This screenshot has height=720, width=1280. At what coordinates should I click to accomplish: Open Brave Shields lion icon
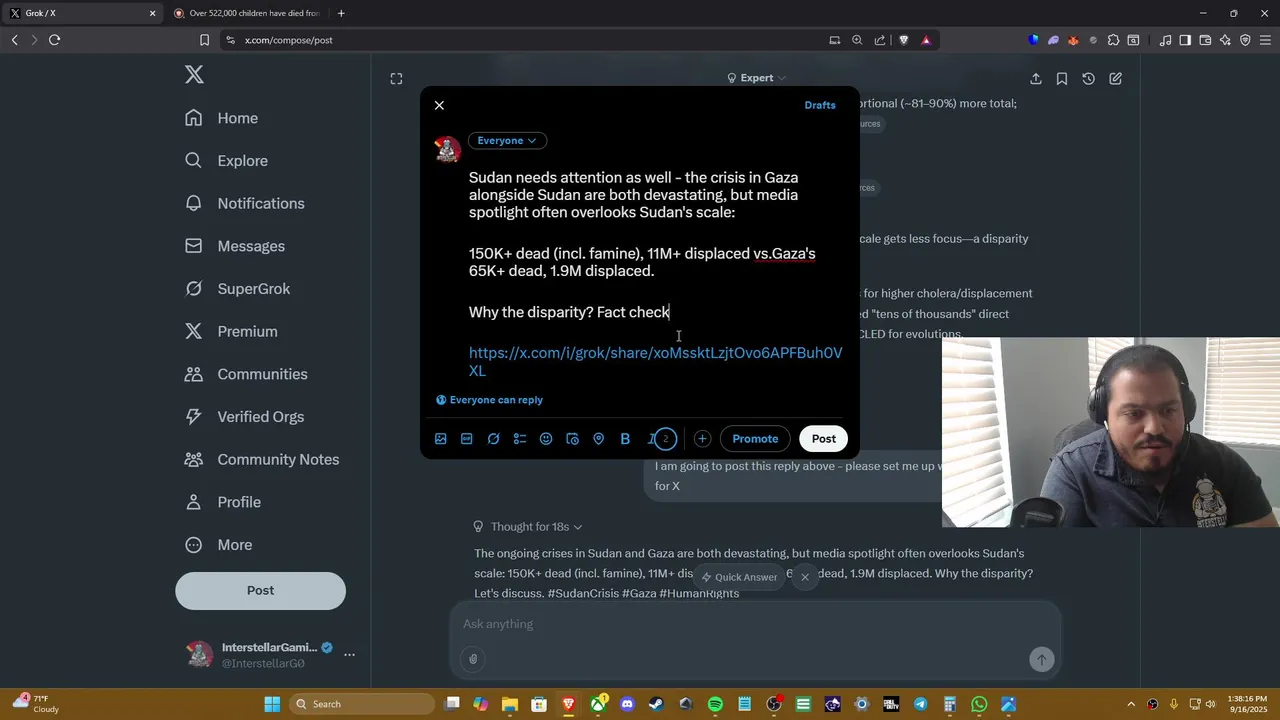pyautogui.click(x=903, y=40)
